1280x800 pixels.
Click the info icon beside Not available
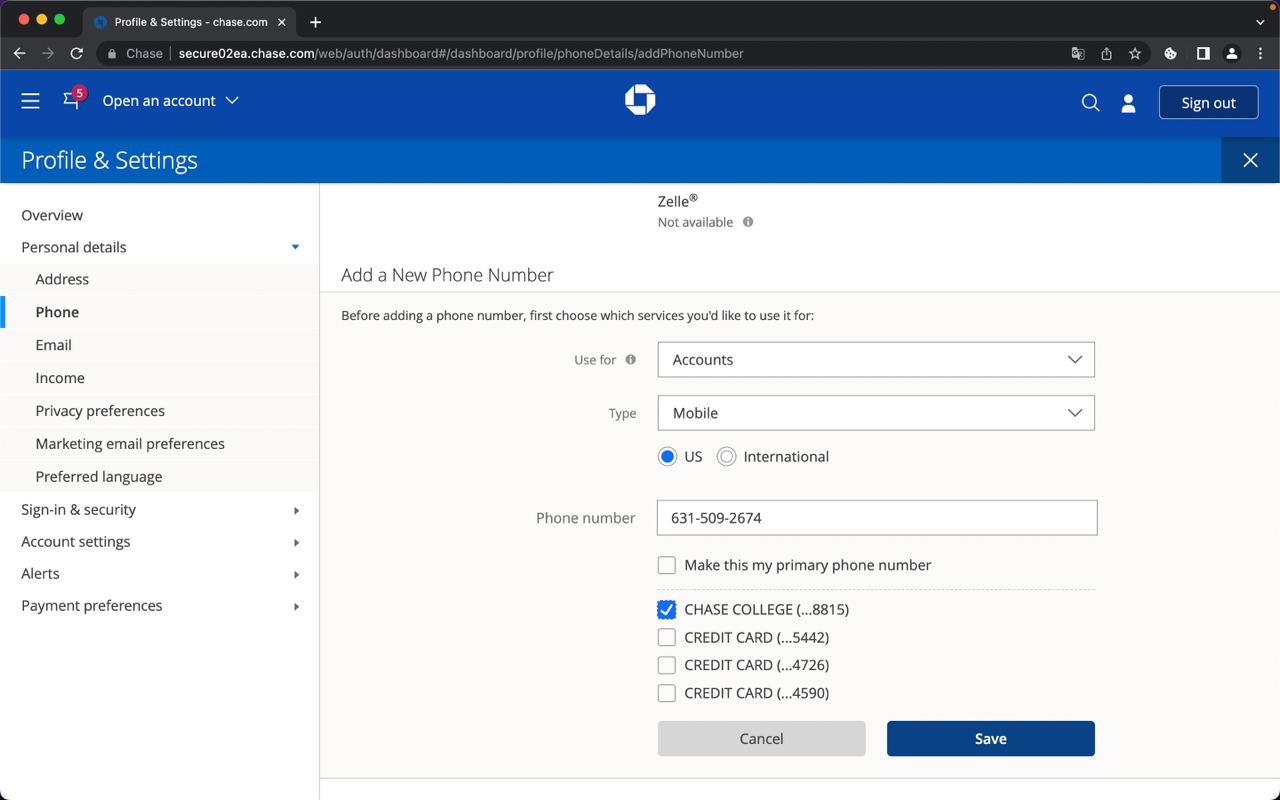click(x=748, y=222)
